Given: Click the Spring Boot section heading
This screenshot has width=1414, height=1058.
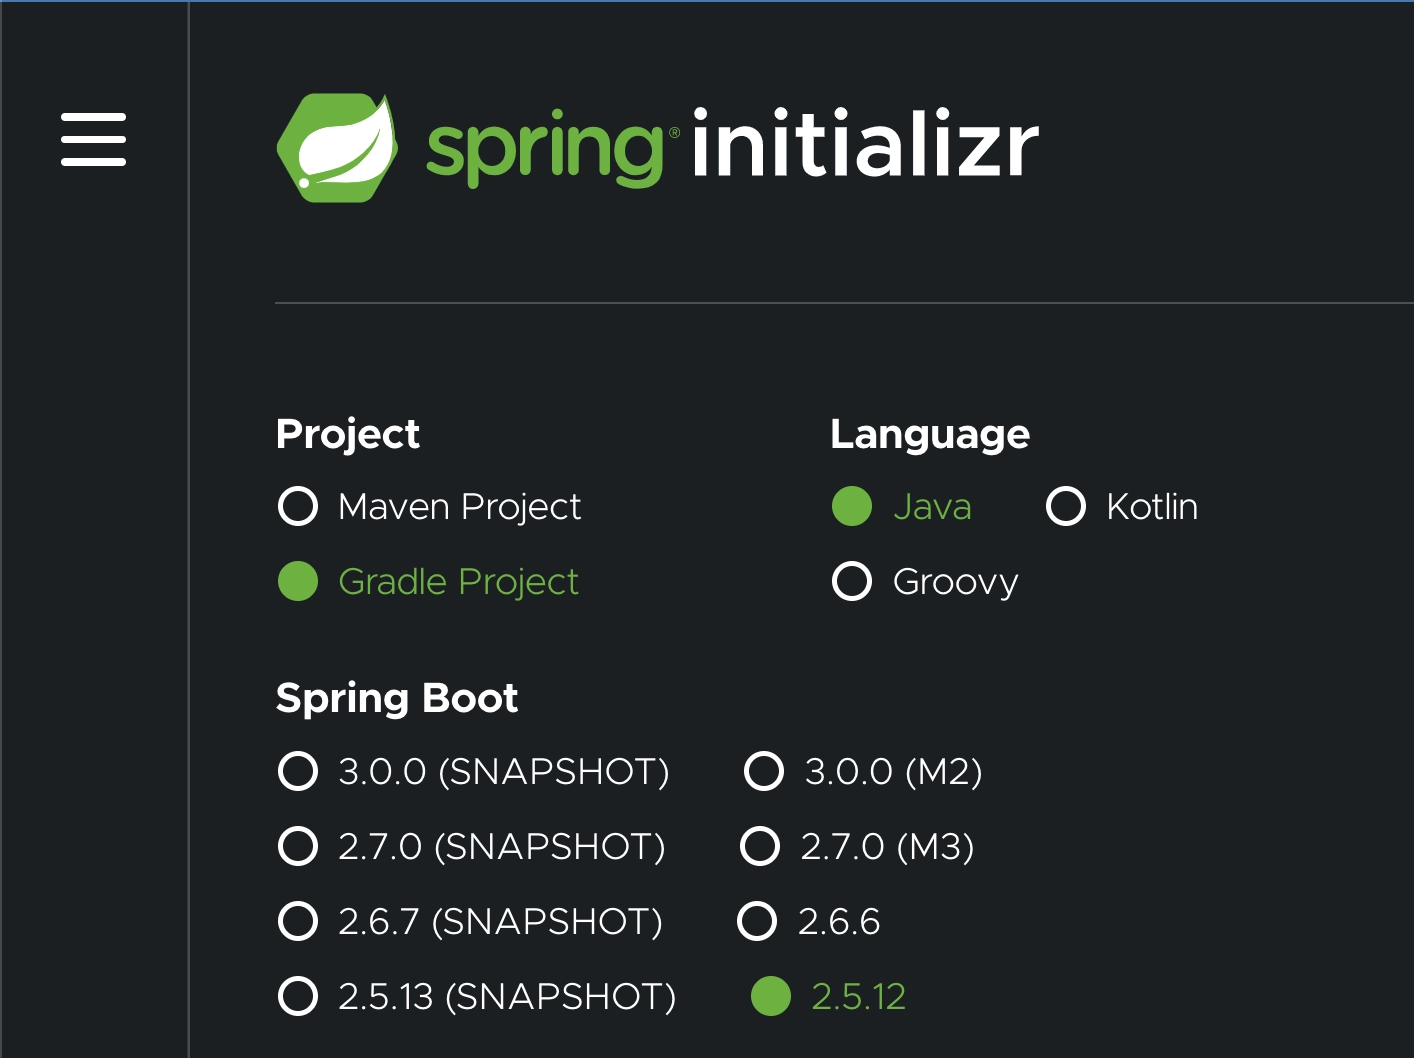Looking at the screenshot, I should (397, 698).
